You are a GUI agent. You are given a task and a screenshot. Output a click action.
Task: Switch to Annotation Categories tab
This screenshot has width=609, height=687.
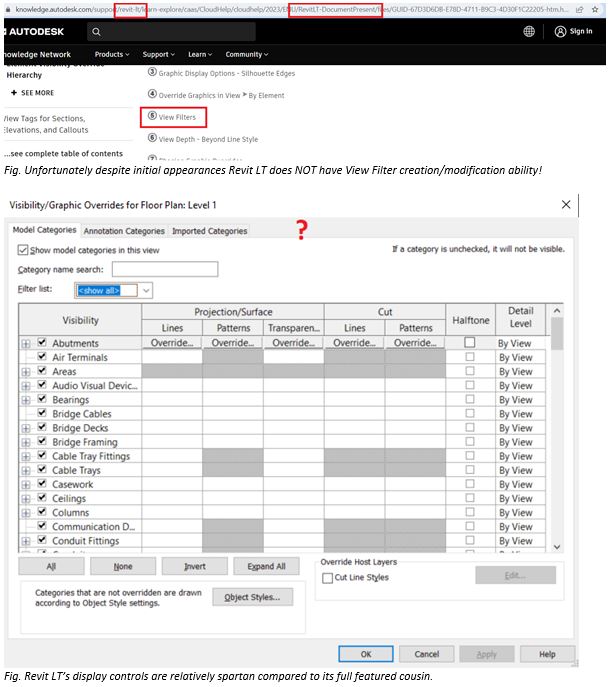124,231
